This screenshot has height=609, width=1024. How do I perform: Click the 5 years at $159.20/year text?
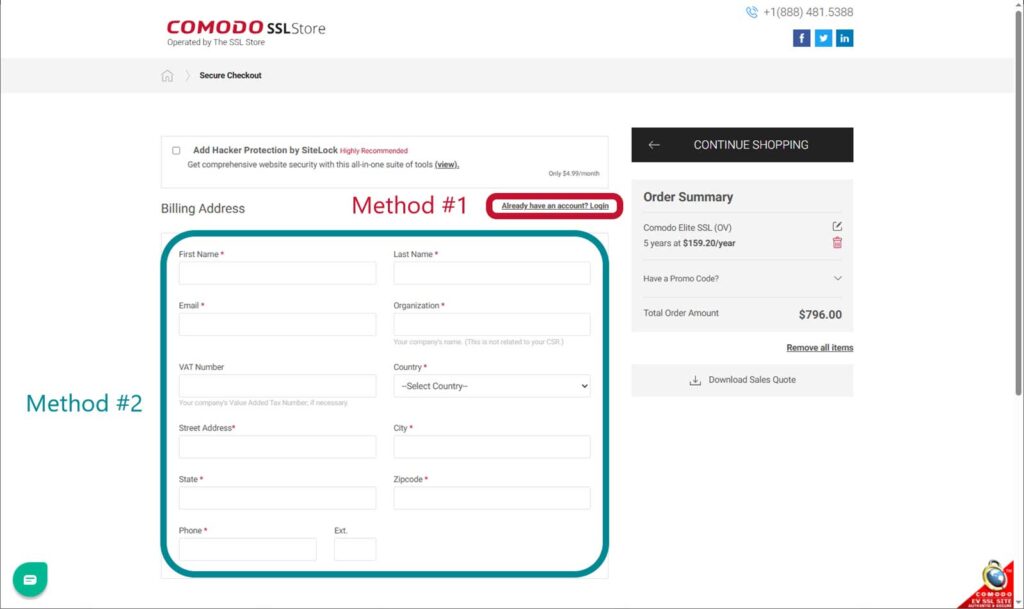(689, 243)
